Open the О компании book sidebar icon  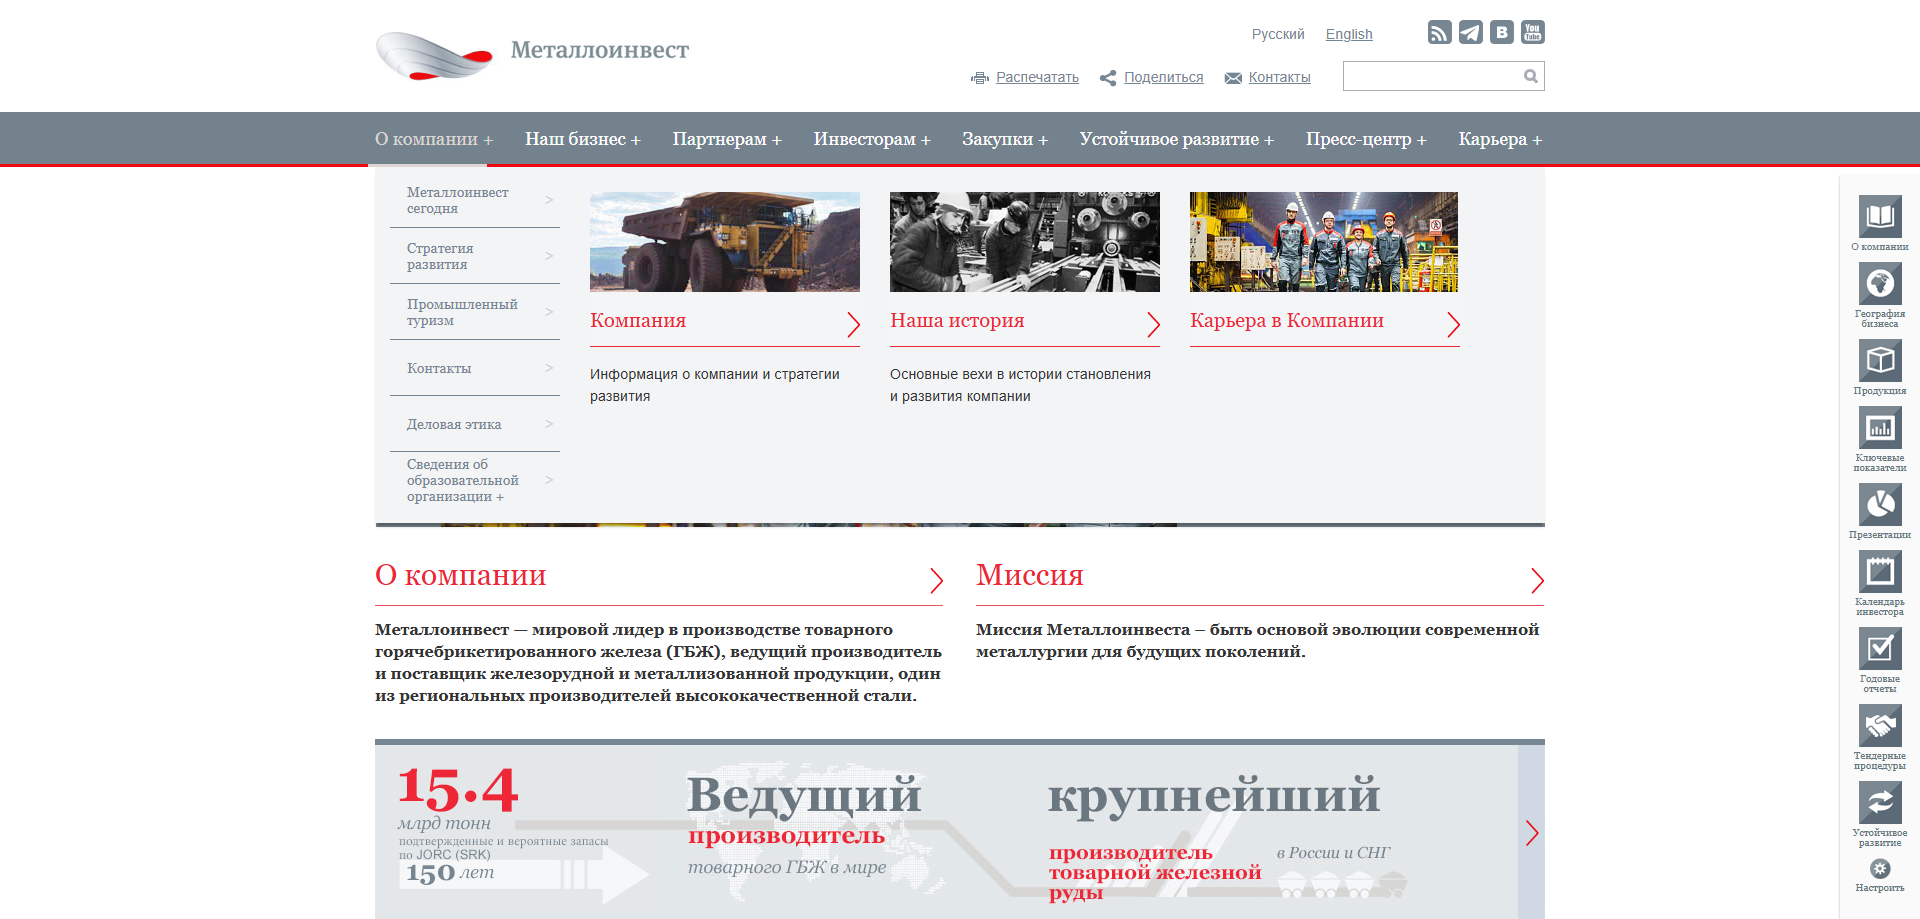1880,216
